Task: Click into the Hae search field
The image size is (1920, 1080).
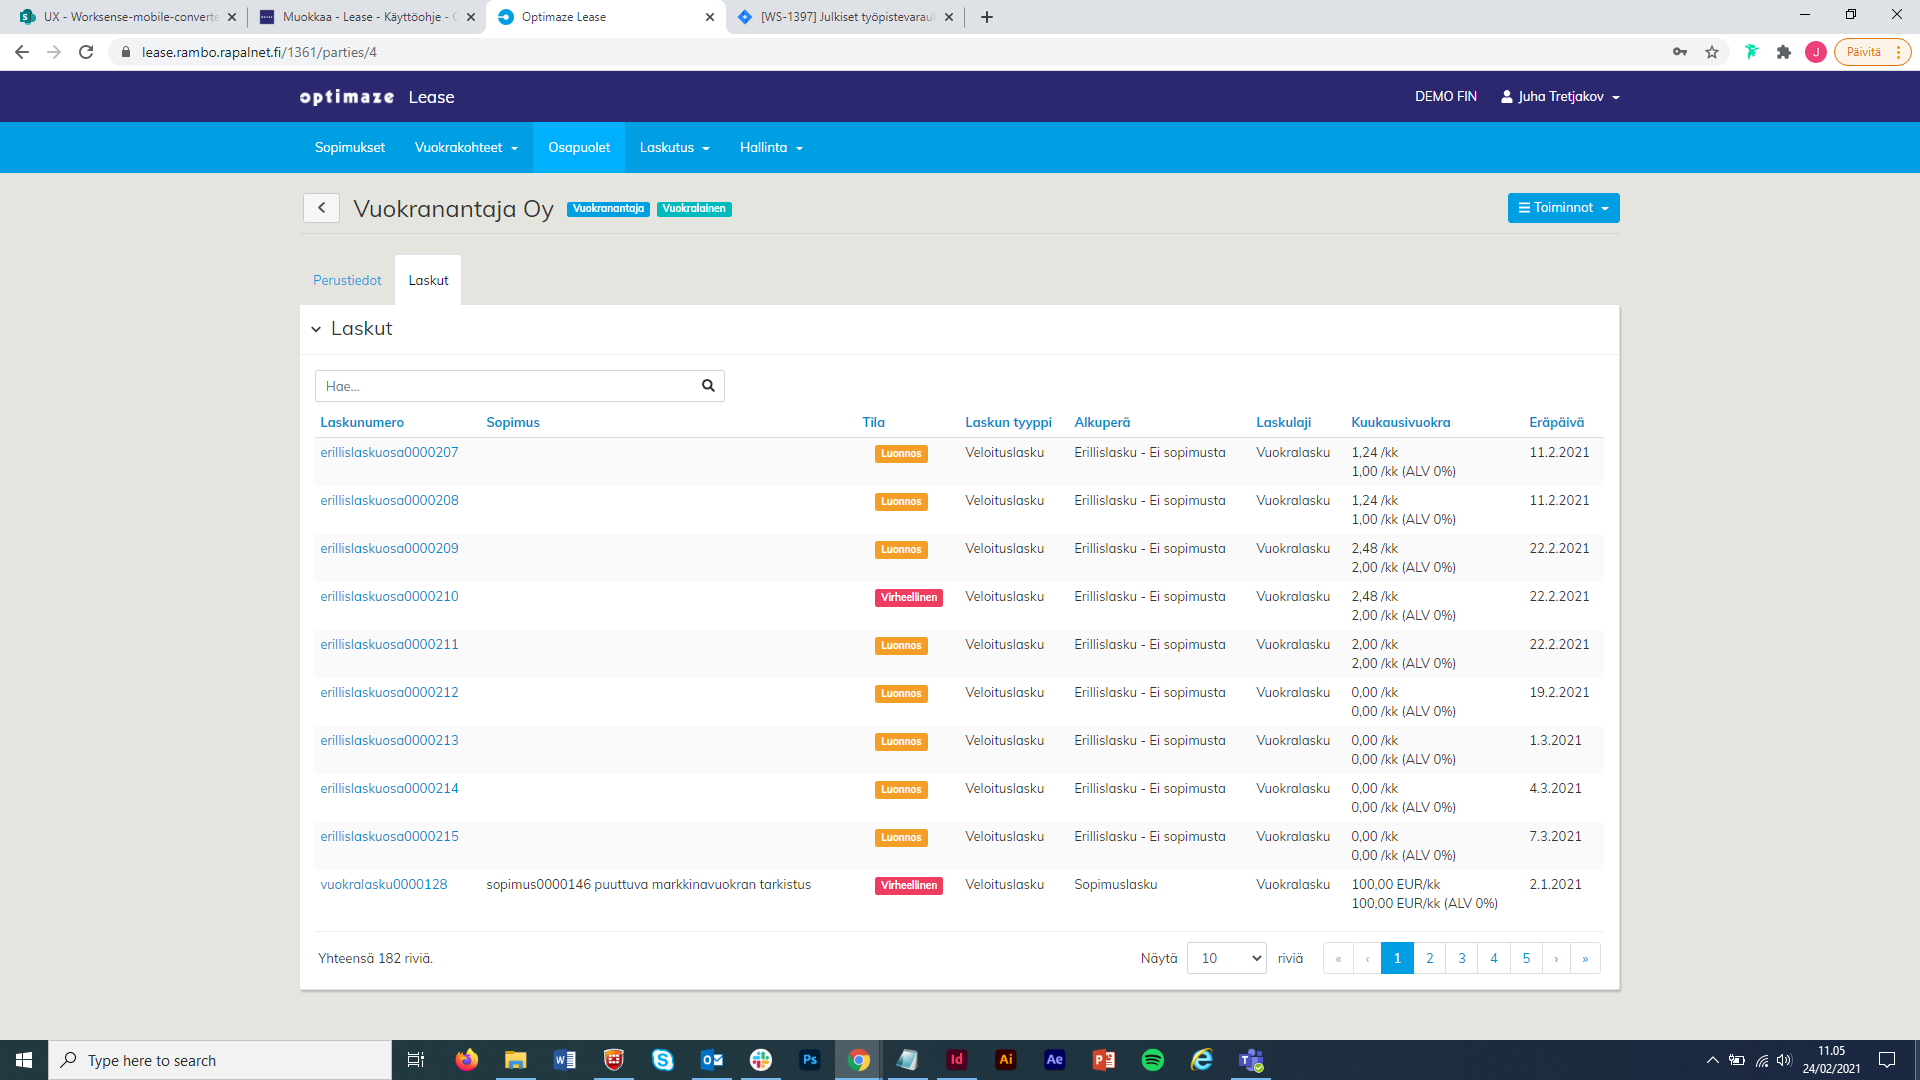Action: tap(505, 386)
